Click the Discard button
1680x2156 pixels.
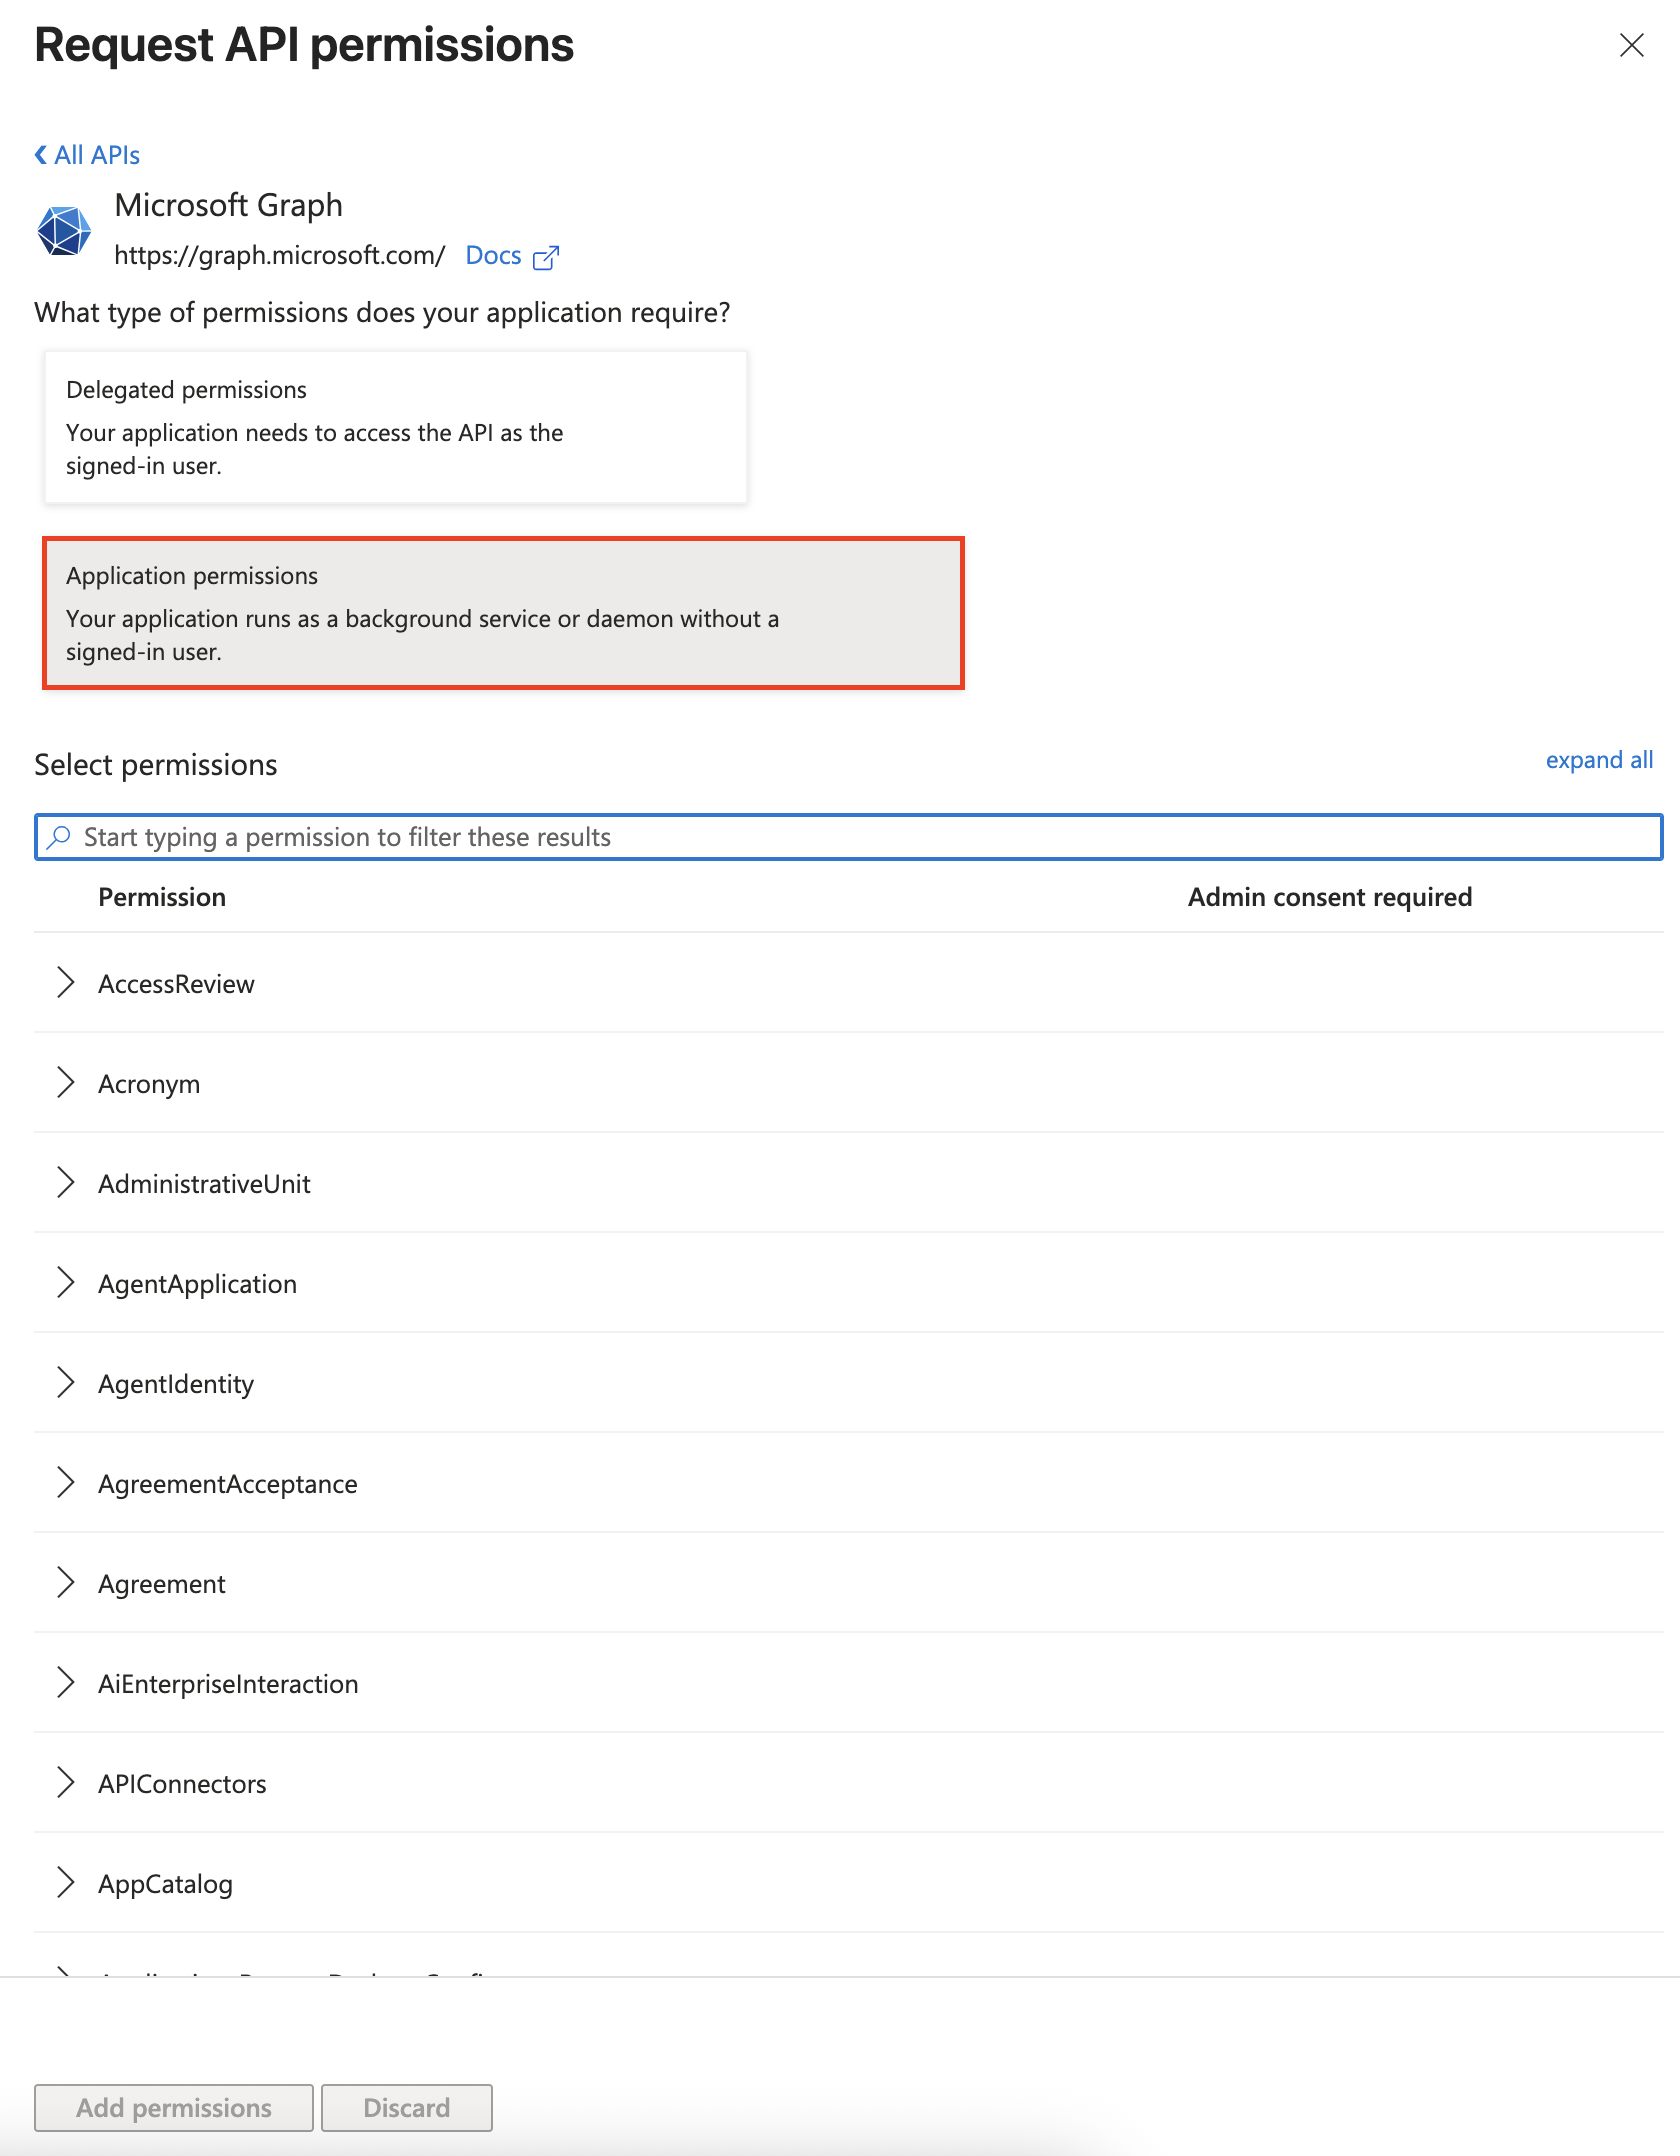pyautogui.click(x=407, y=2107)
